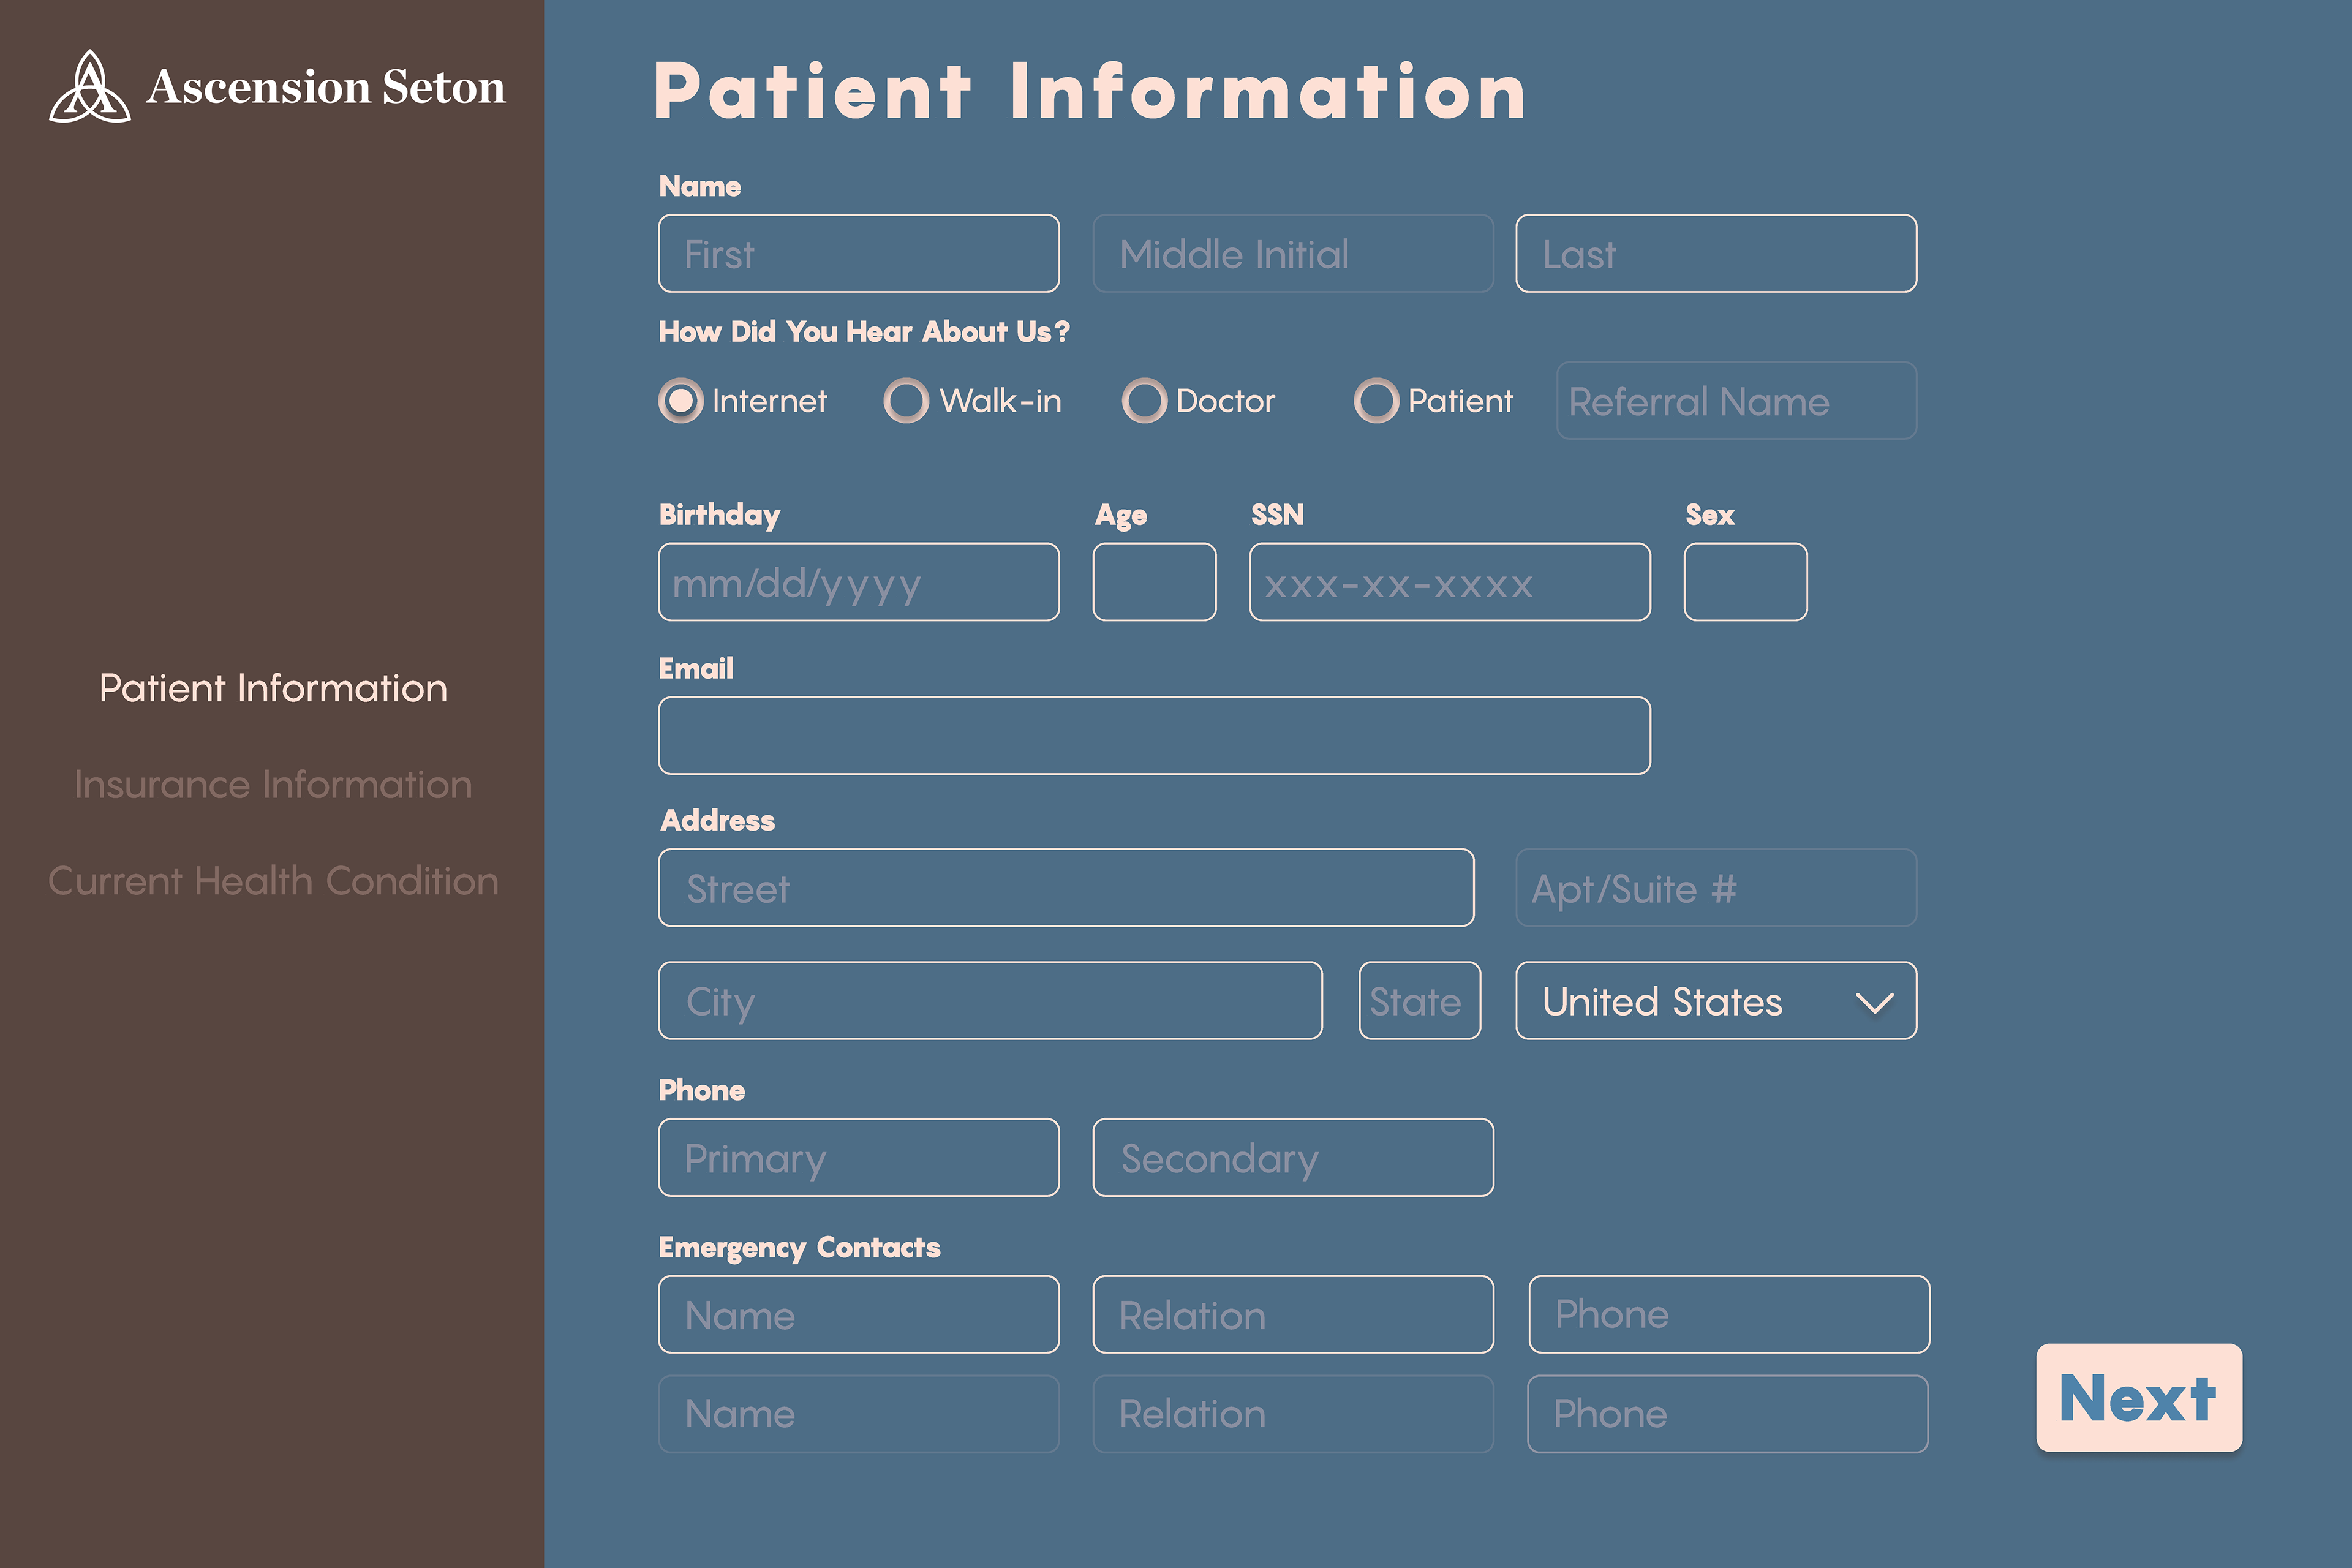Click the Referral Name field
The image size is (2352, 1568).
click(1737, 401)
